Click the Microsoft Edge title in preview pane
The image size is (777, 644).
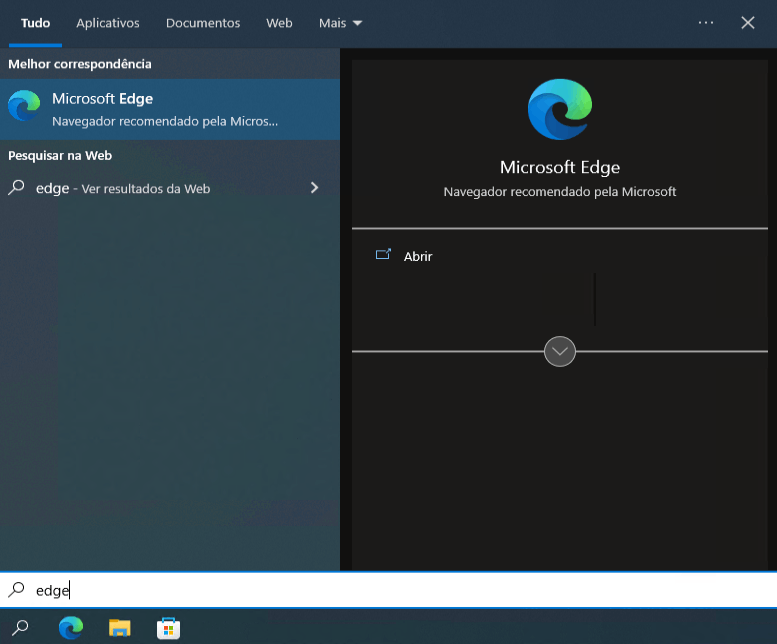tap(559, 167)
